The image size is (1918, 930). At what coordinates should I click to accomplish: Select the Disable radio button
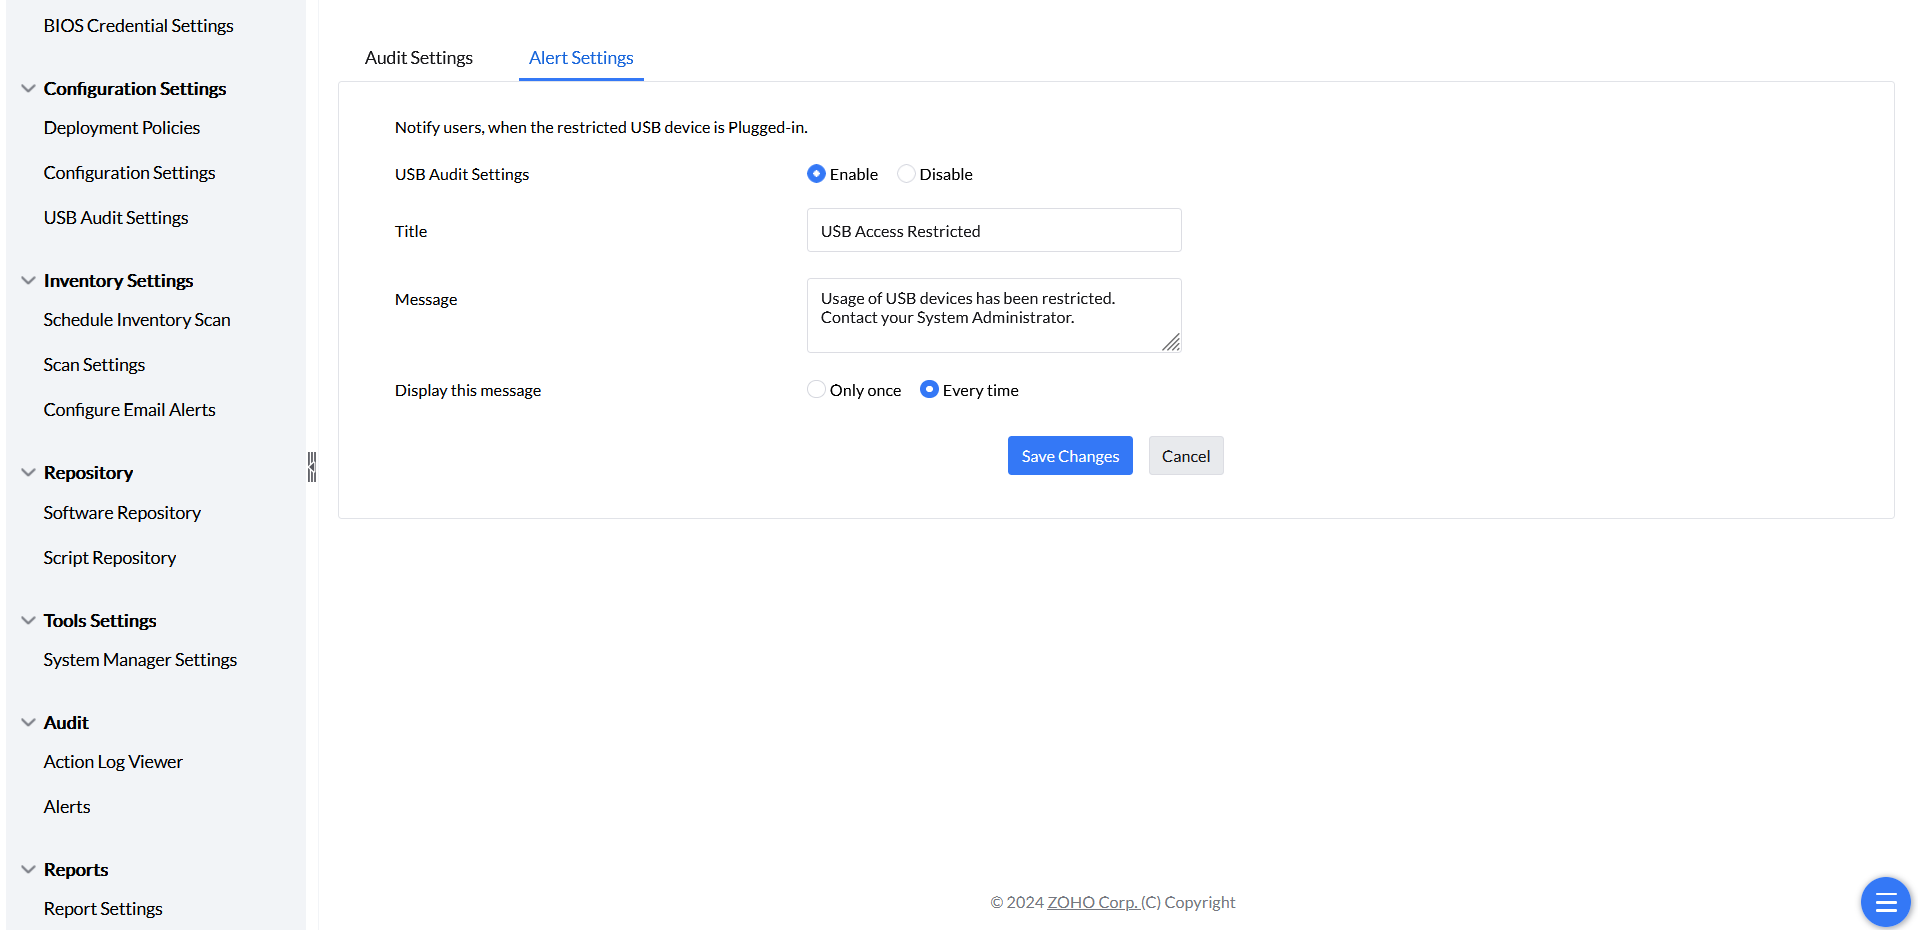(x=906, y=174)
